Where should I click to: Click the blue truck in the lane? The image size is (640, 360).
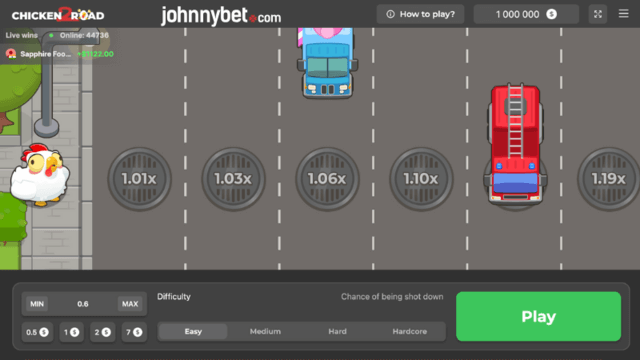327,63
